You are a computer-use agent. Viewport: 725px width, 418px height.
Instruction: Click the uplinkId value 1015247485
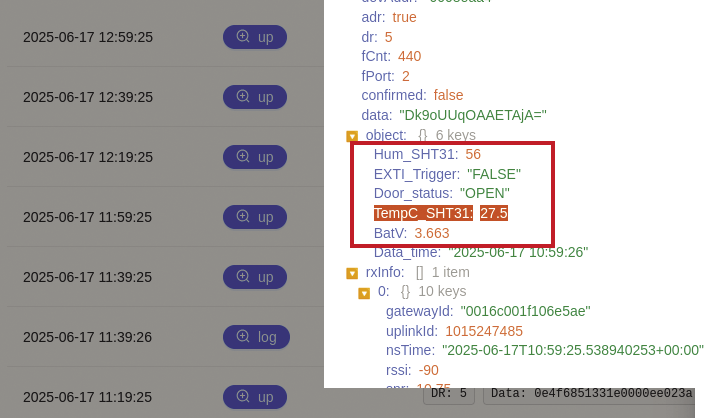[484, 332]
